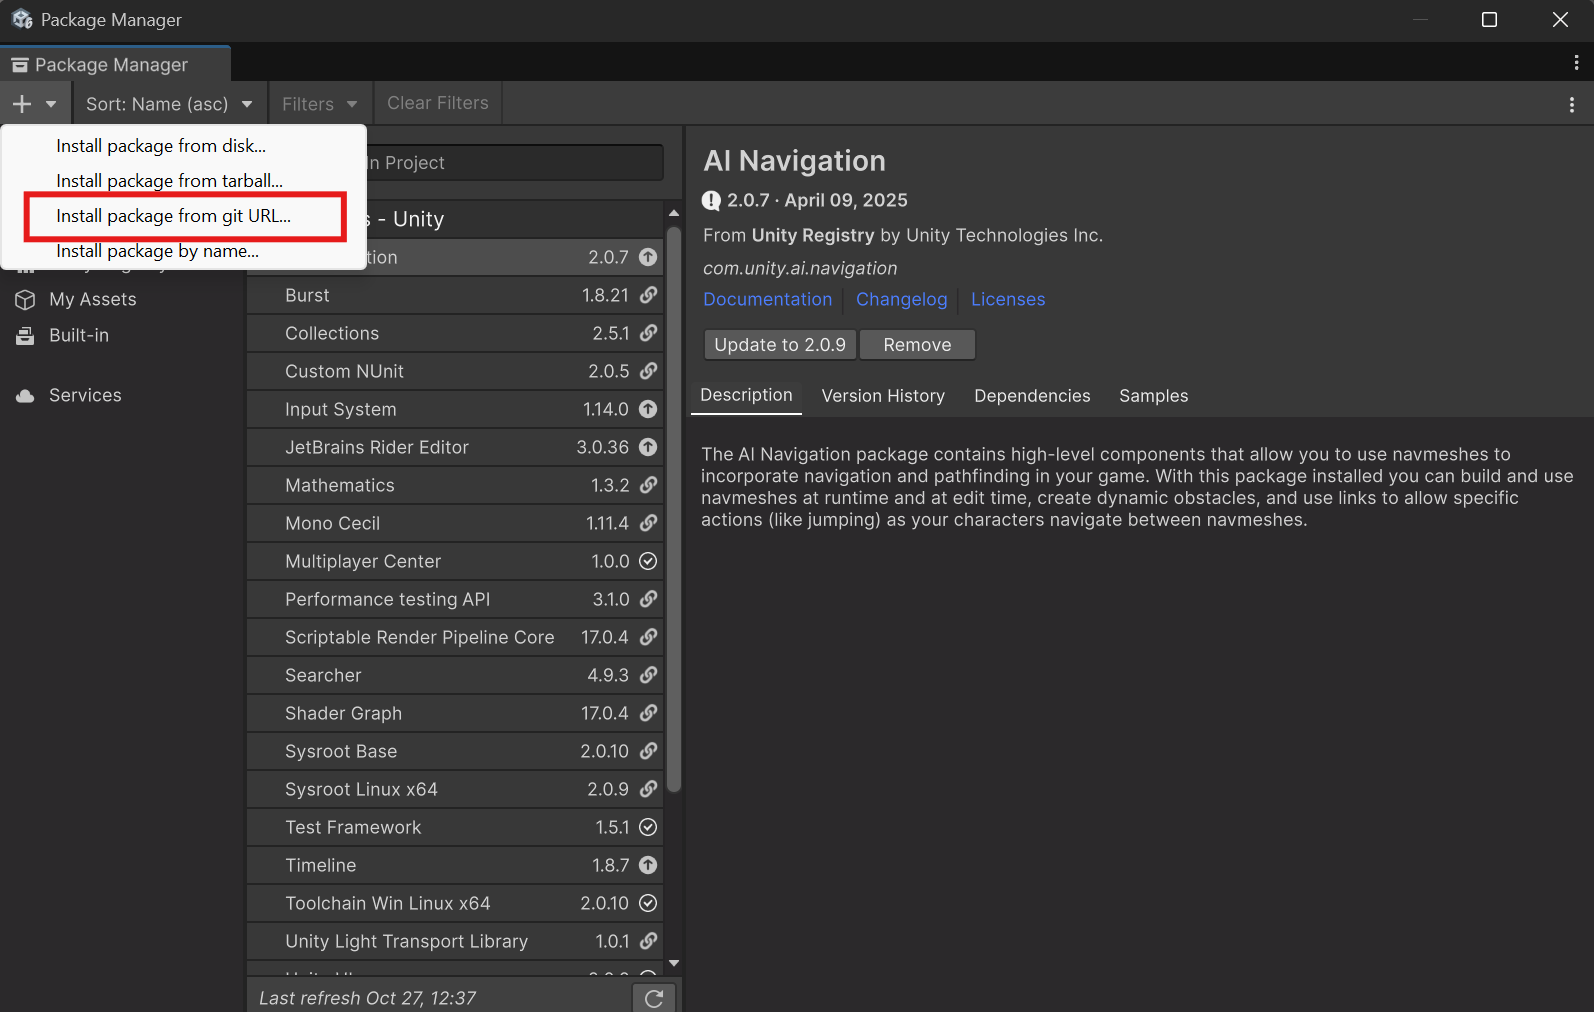1594x1012 pixels.
Task: Open the toolbar kebab options menu
Action: (1571, 104)
